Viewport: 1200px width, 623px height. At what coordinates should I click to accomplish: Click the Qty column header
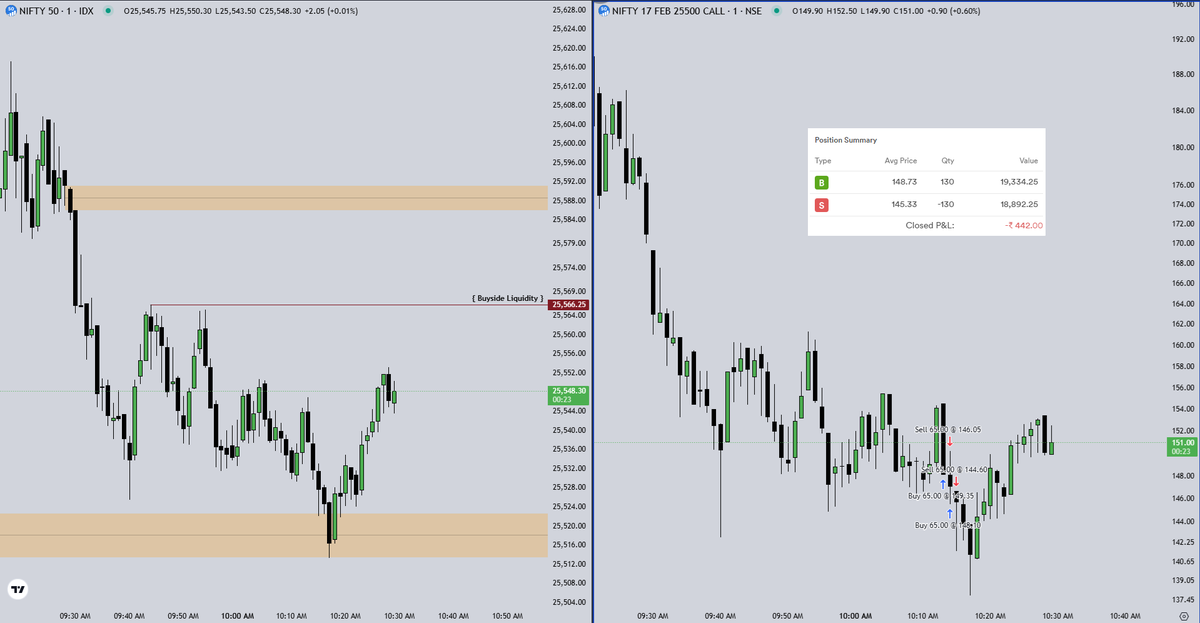click(948, 160)
